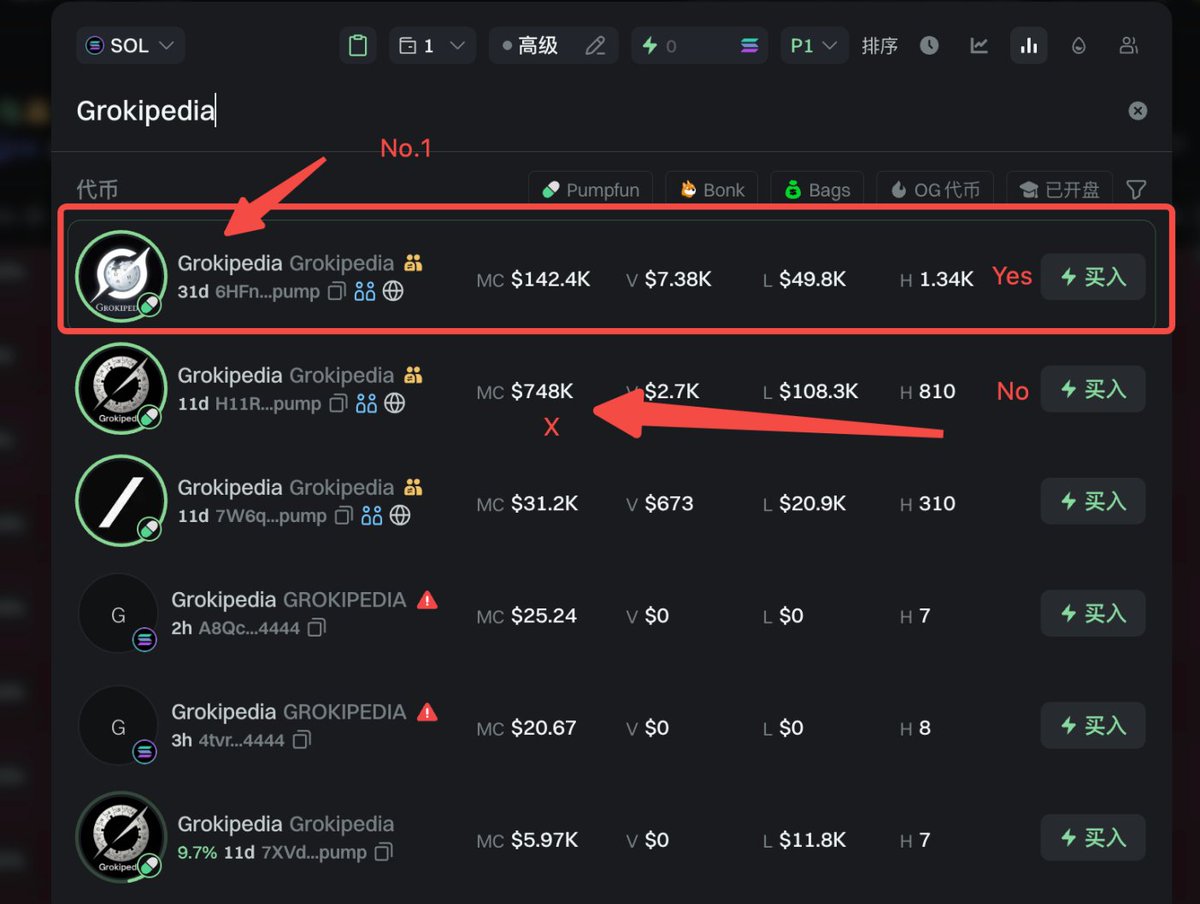This screenshot has height=904, width=1200.
Task: Click the community icon of H11R...pump token
Action: pos(366,404)
